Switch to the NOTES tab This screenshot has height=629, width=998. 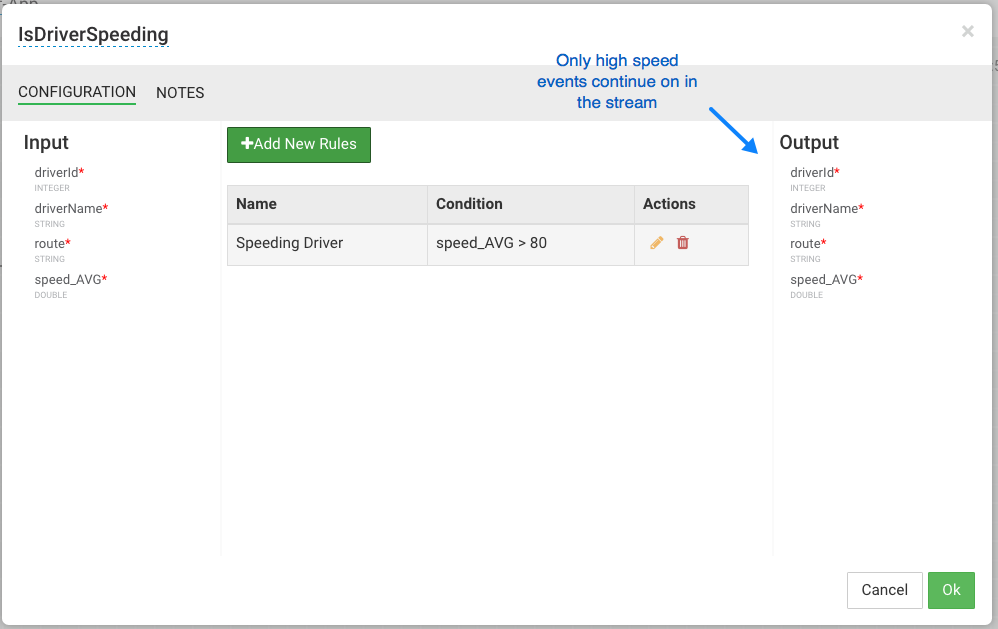(180, 93)
